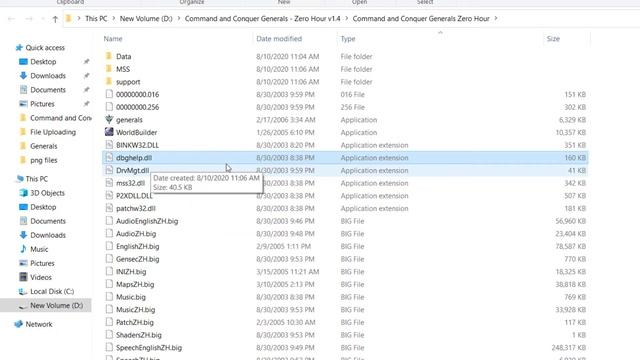Select This PC in navigation pane

pos(36,179)
